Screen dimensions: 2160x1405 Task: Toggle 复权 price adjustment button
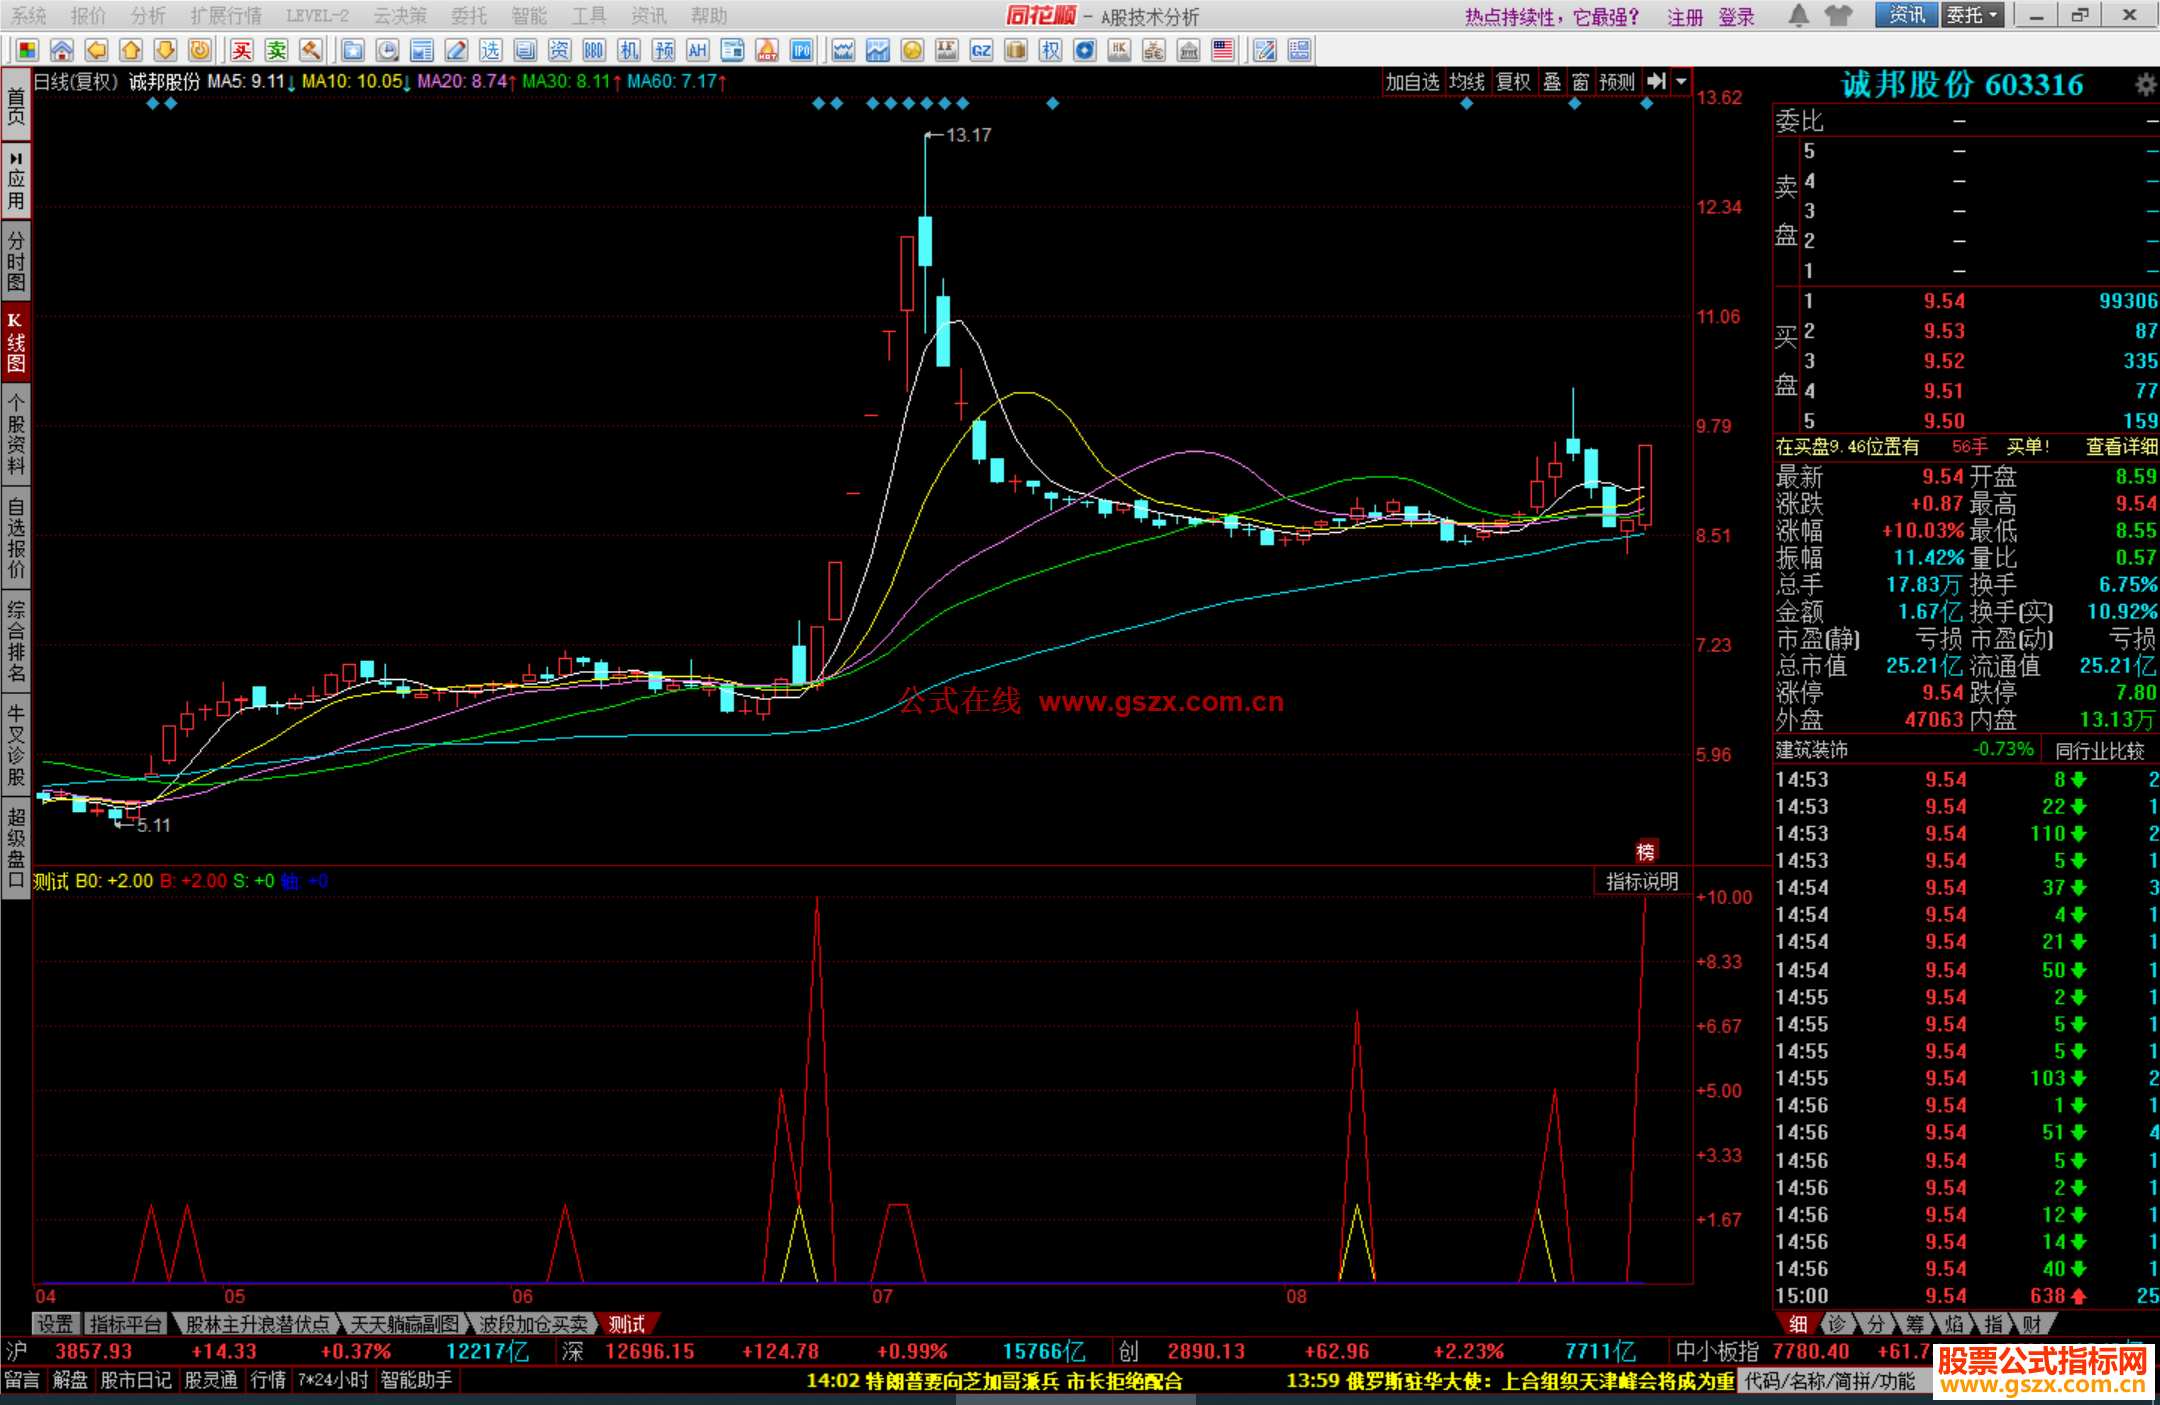pyautogui.click(x=1513, y=82)
